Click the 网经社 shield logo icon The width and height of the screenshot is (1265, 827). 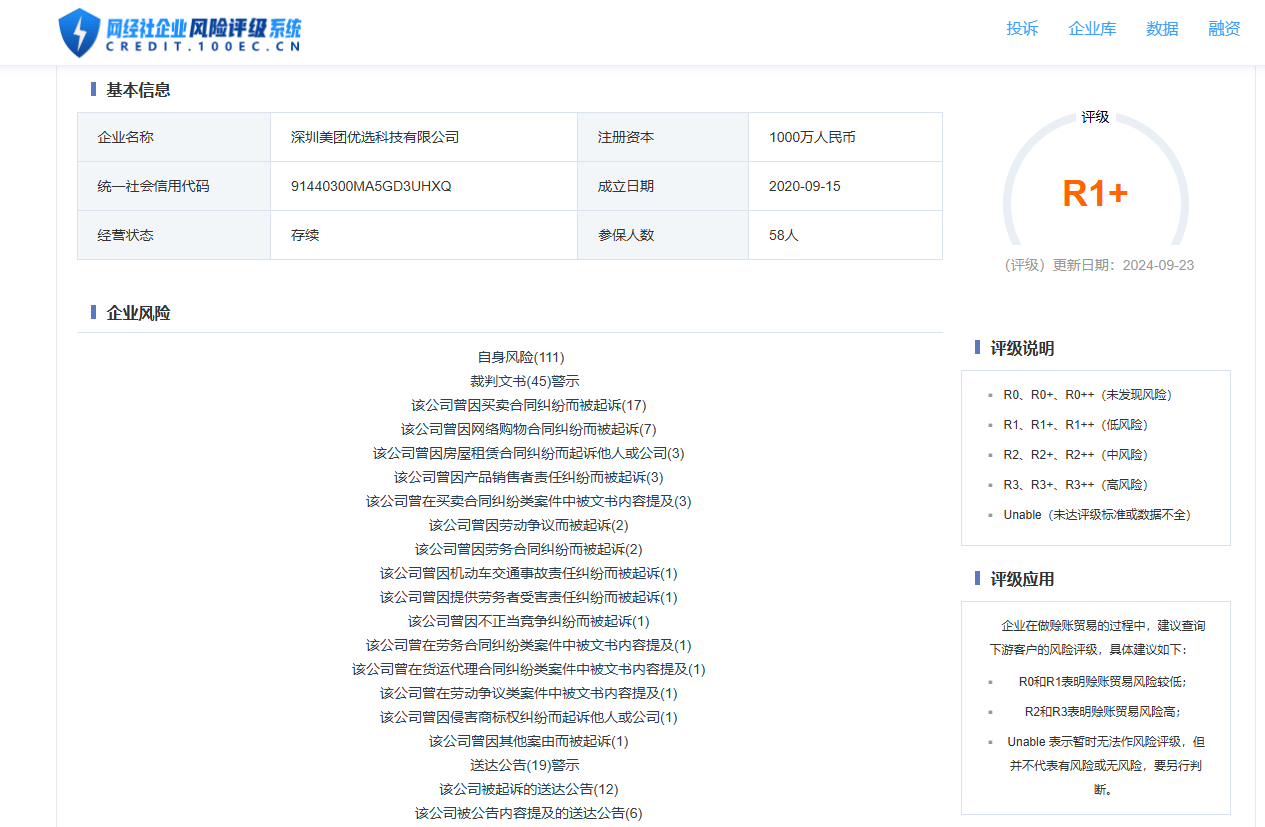(x=79, y=33)
